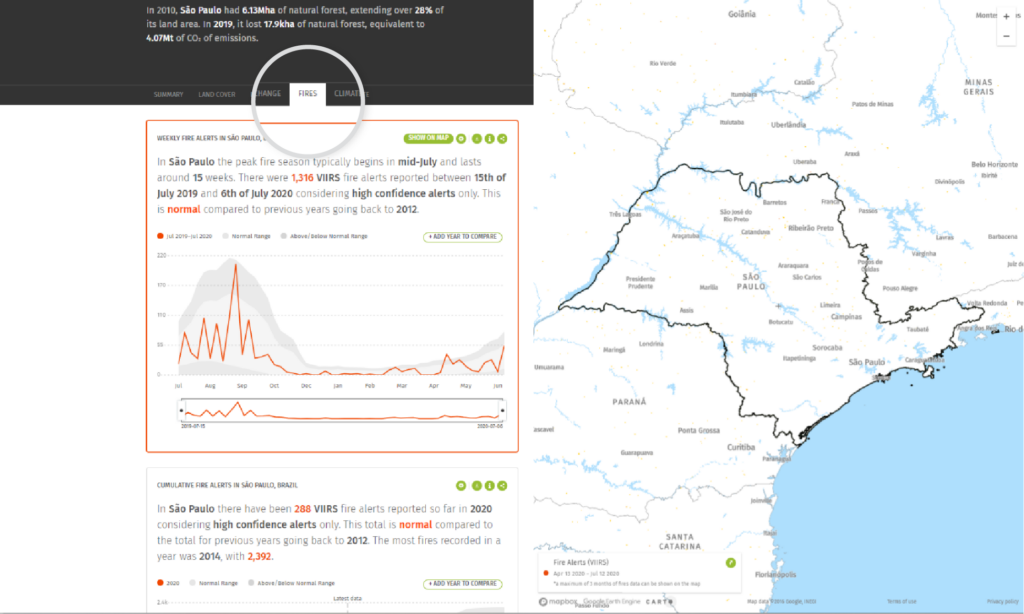Screen dimensions: 1024x614
Task: Add year to compare in weekly fire alerts
Action: (462, 236)
